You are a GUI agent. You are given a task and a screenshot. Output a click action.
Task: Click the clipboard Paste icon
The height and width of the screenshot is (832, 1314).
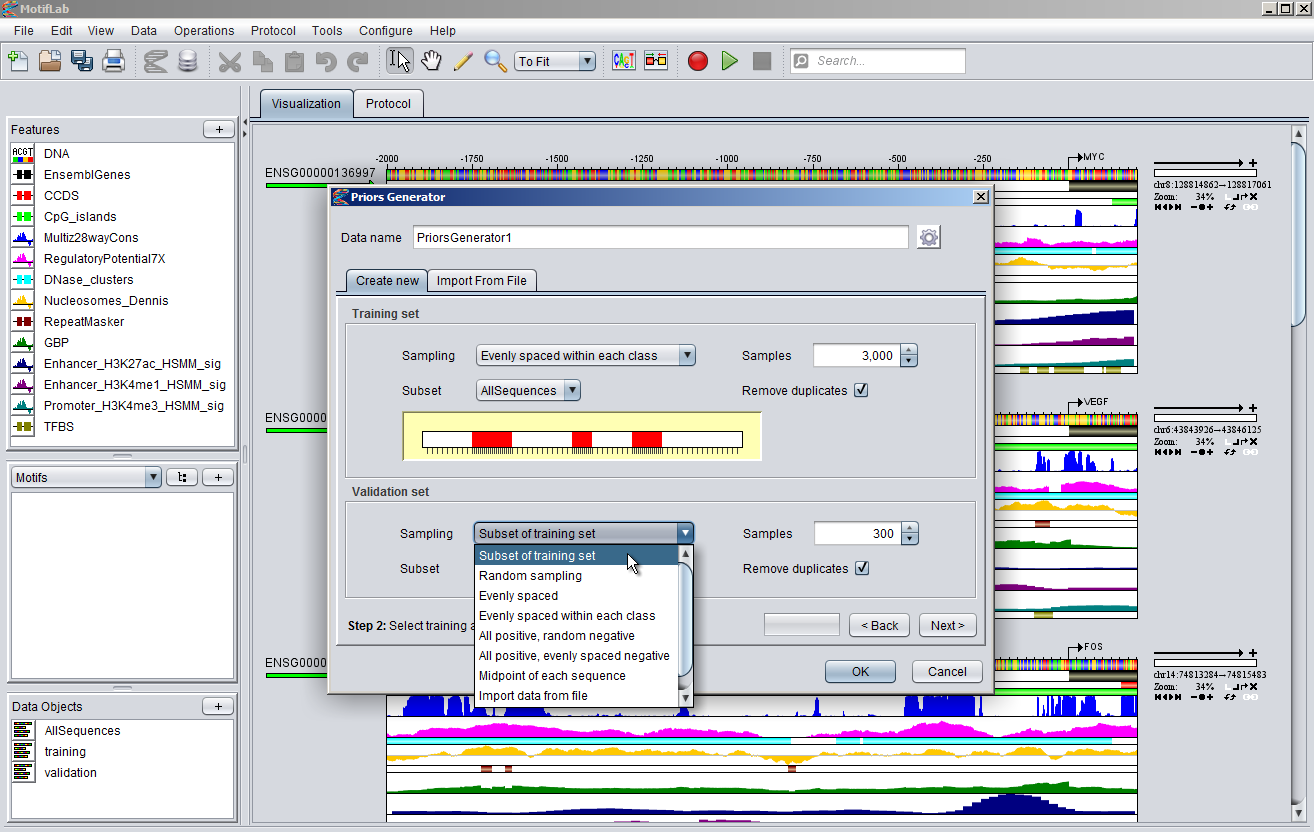point(294,61)
